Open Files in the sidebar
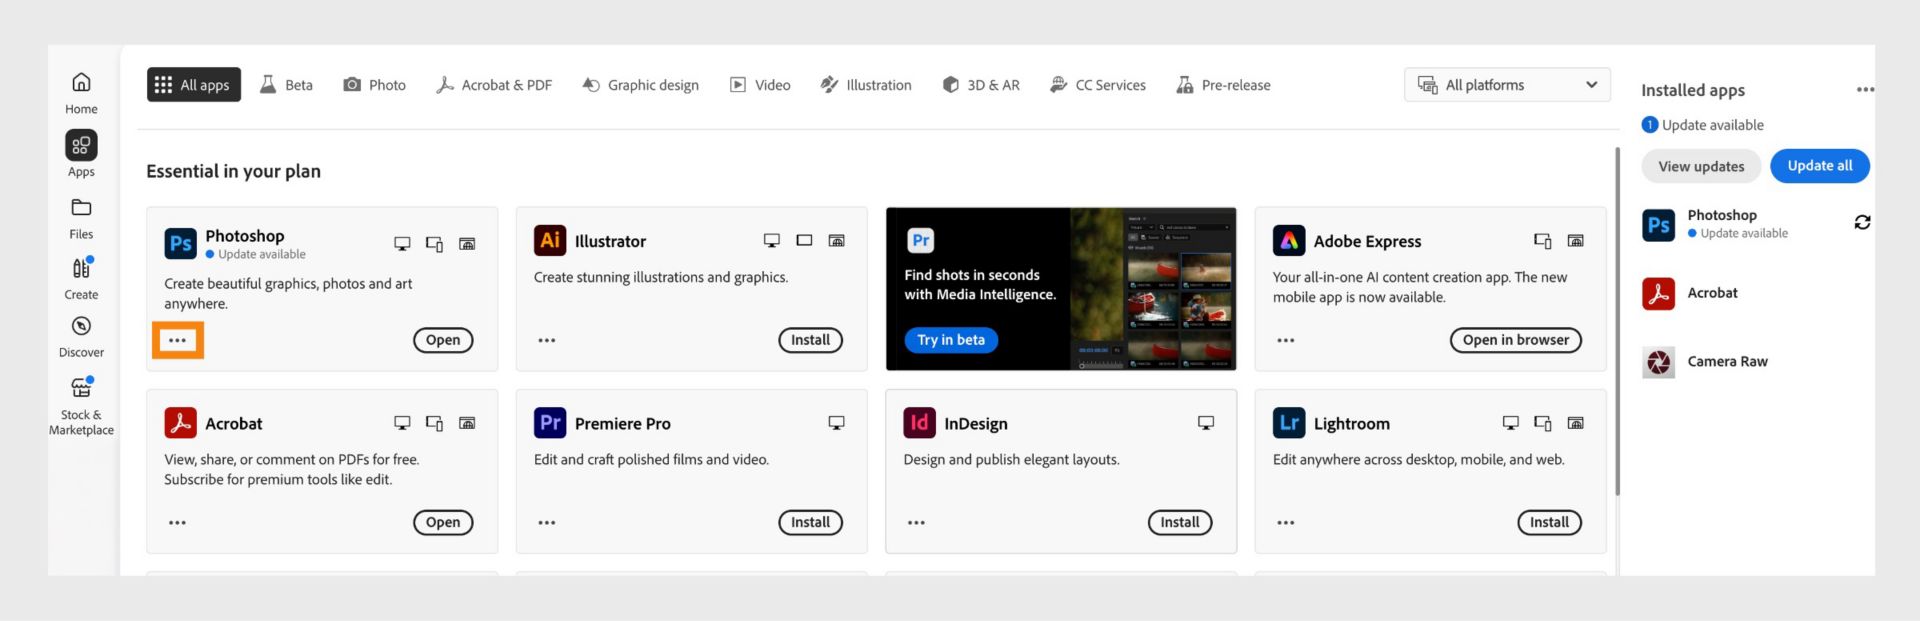This screenshot has width=1920, height=621. coord(81,218)
